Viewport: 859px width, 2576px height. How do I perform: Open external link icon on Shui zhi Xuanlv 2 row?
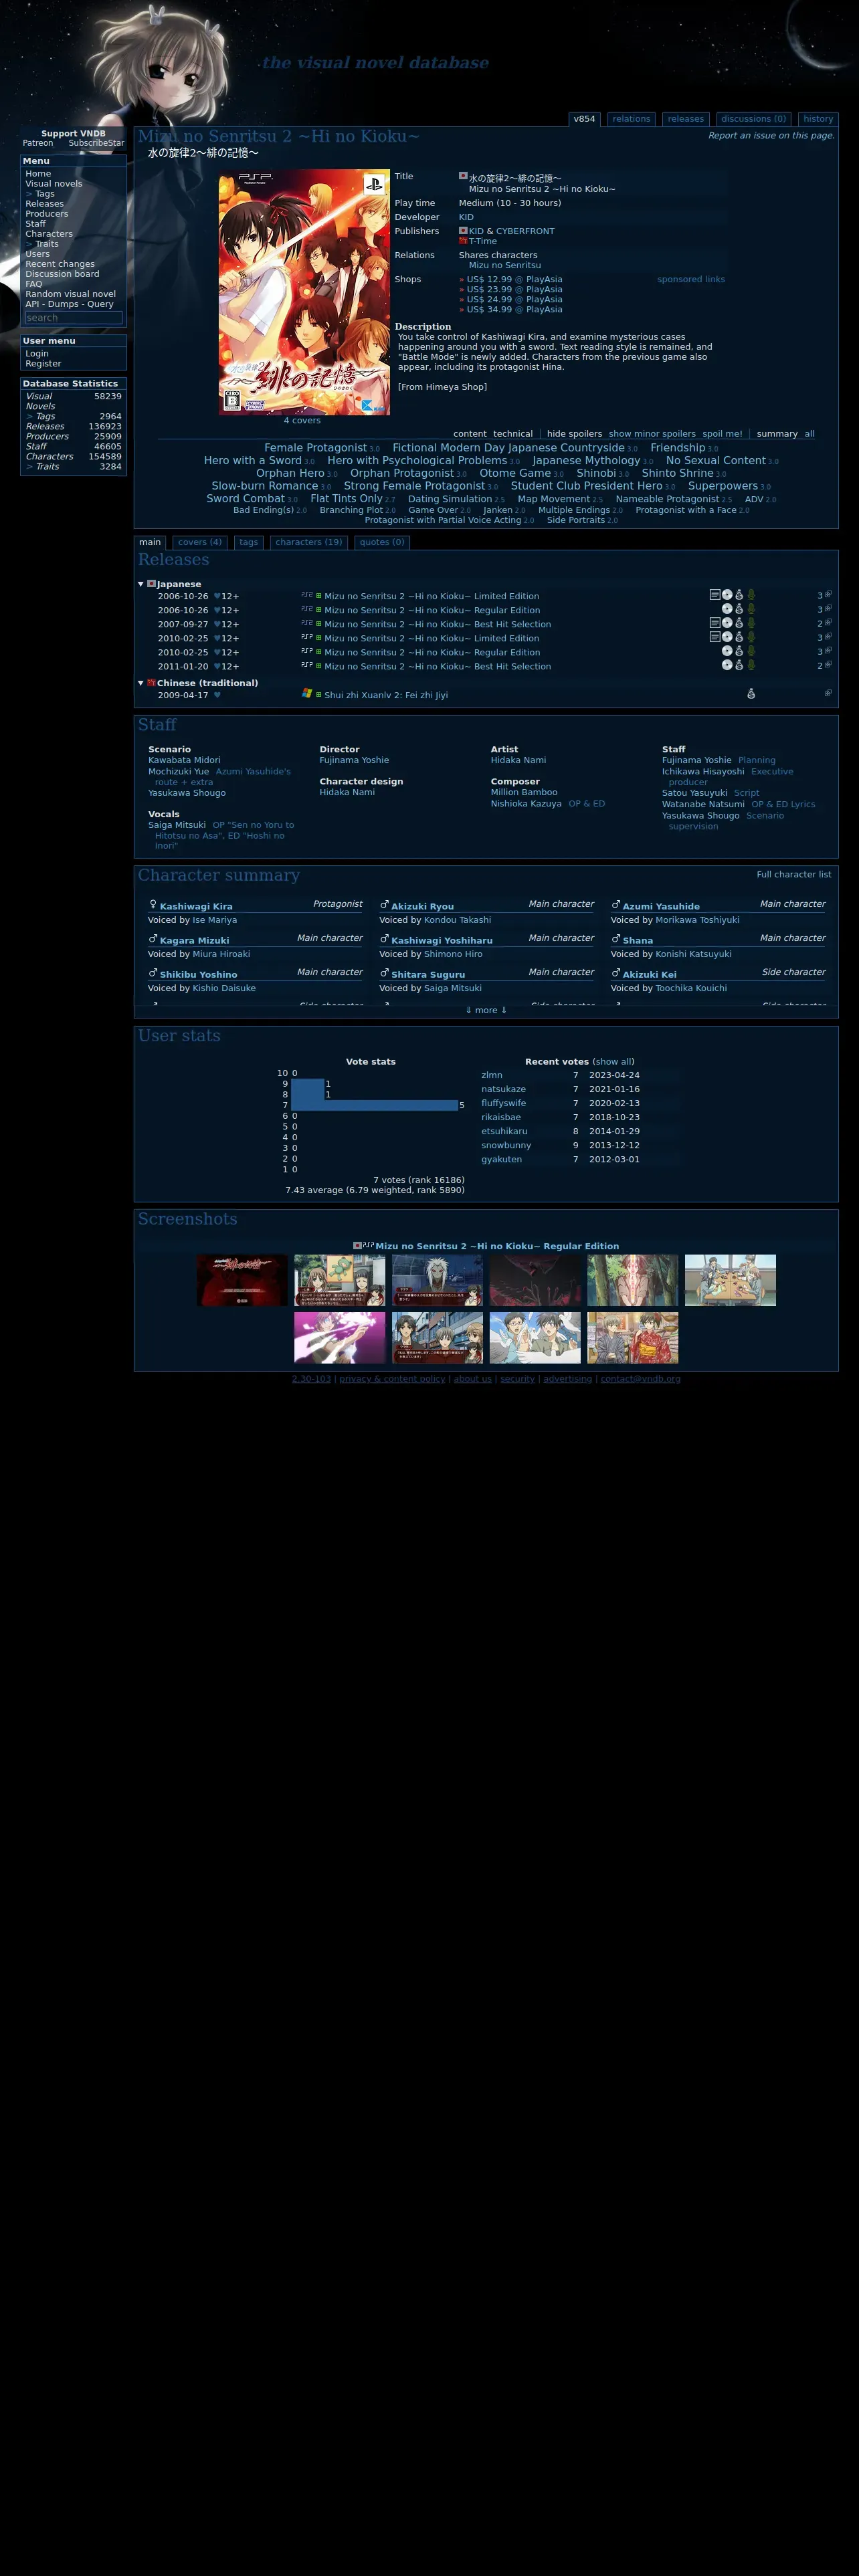click(x=828, y=693)
